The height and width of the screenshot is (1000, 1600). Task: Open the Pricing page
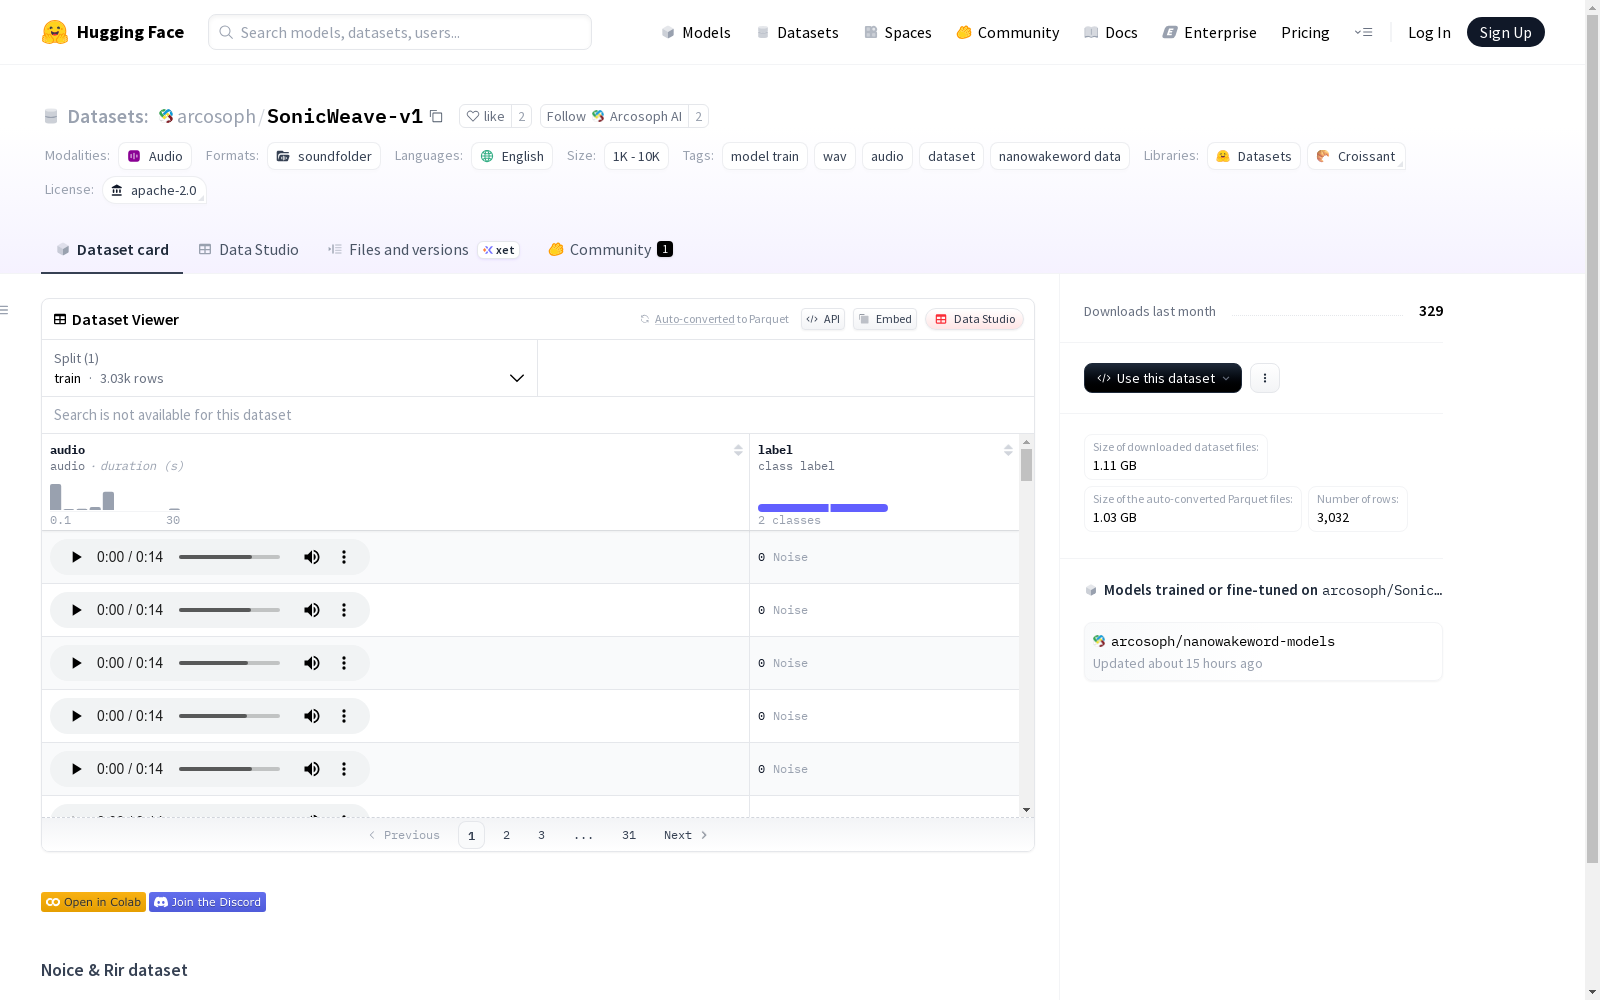click(x=1305, y=32)
